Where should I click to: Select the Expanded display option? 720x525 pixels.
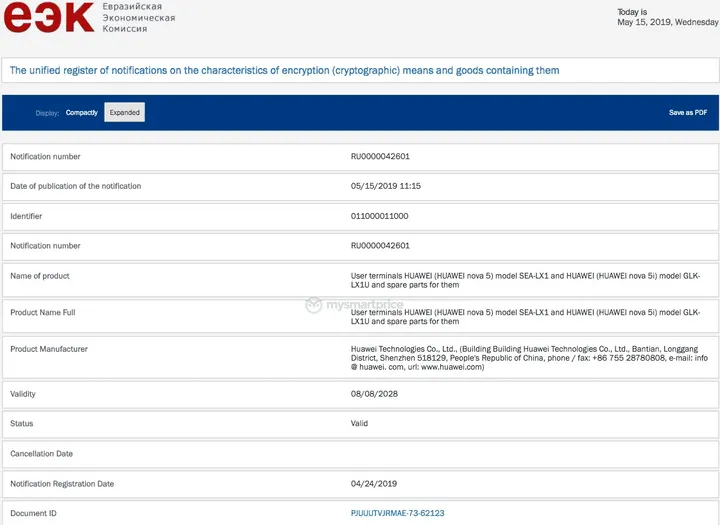125,113
